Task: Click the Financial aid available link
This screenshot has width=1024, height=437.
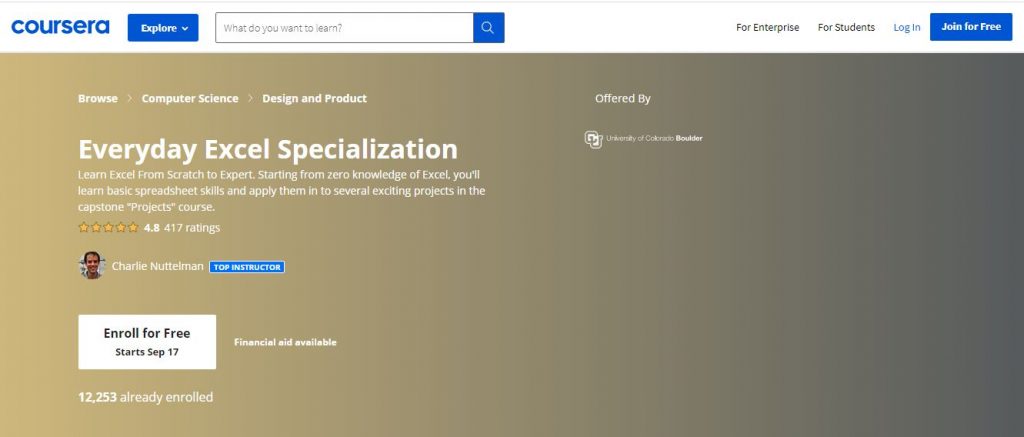Action: 285,342
